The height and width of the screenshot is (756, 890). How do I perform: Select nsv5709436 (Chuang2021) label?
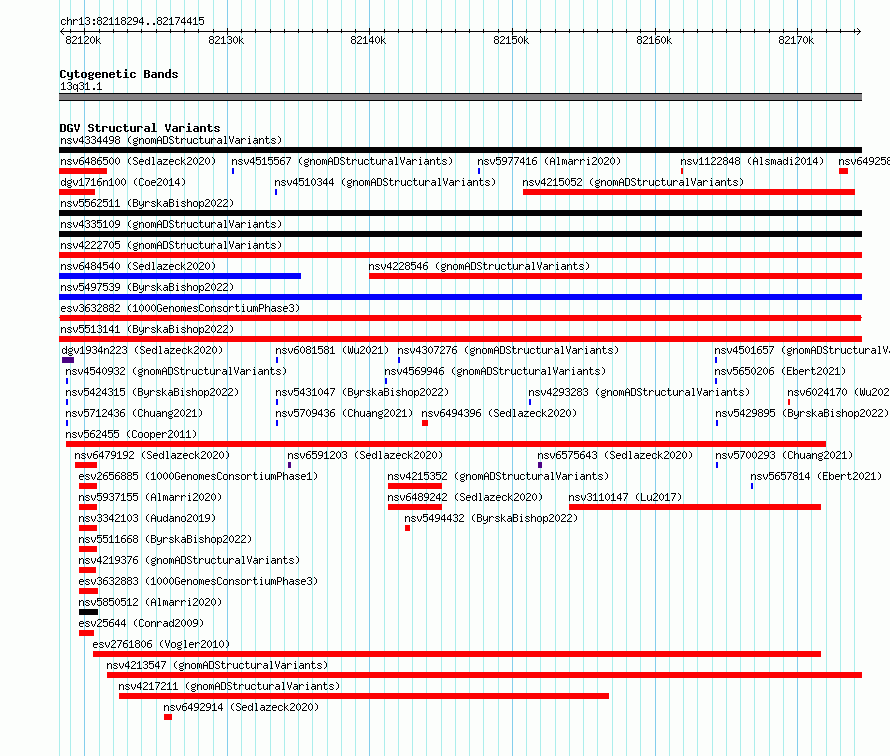tap(344, 413)
